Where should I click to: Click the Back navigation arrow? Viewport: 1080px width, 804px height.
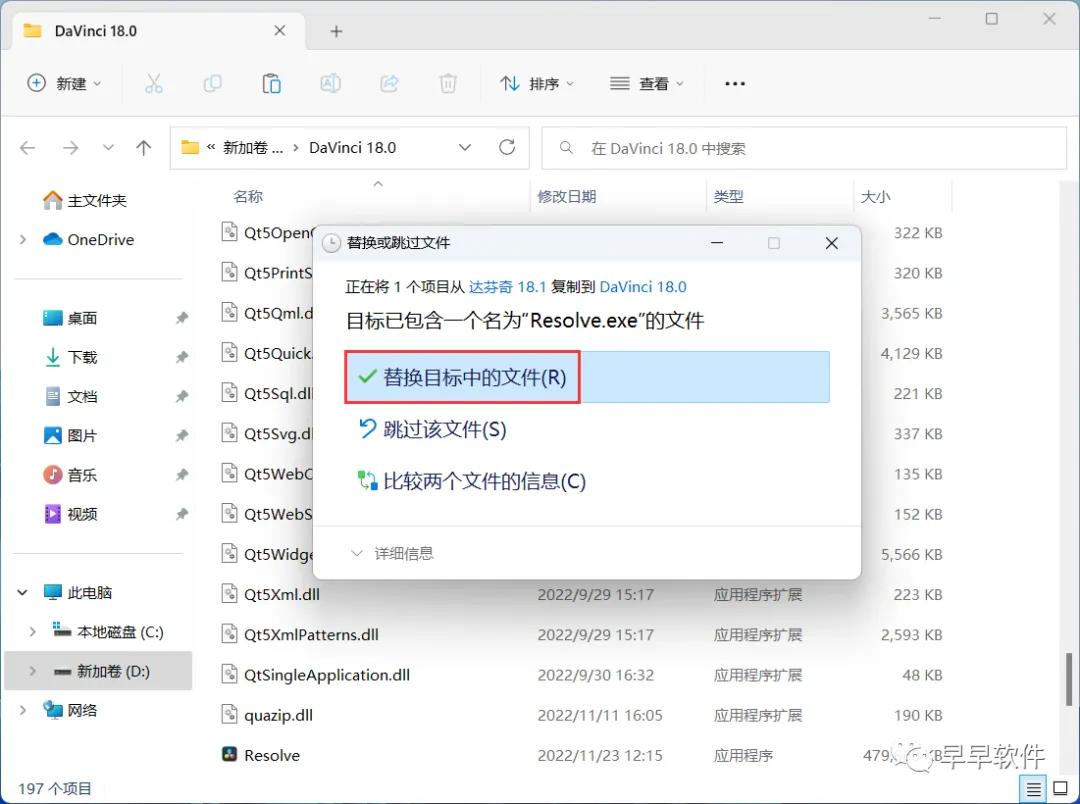click(x=28, y=147)
